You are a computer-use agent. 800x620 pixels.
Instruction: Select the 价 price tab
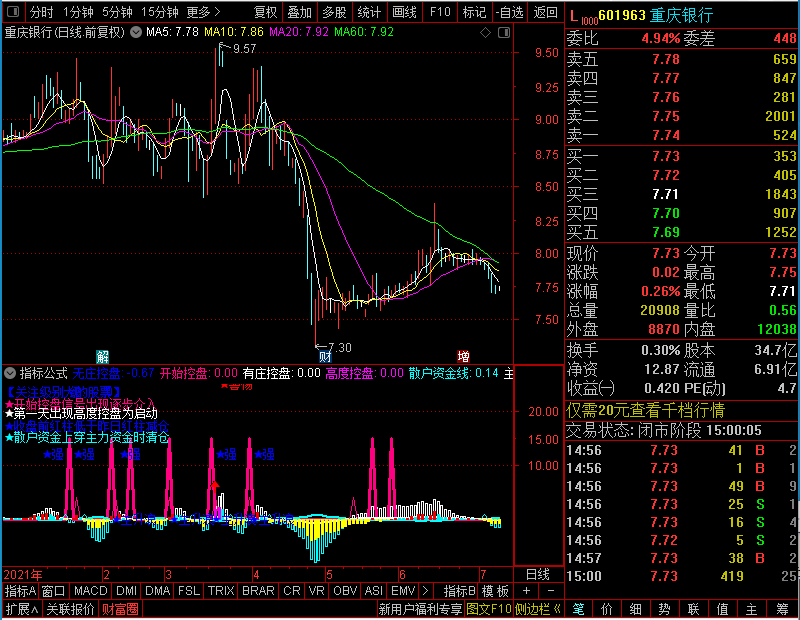607,609
